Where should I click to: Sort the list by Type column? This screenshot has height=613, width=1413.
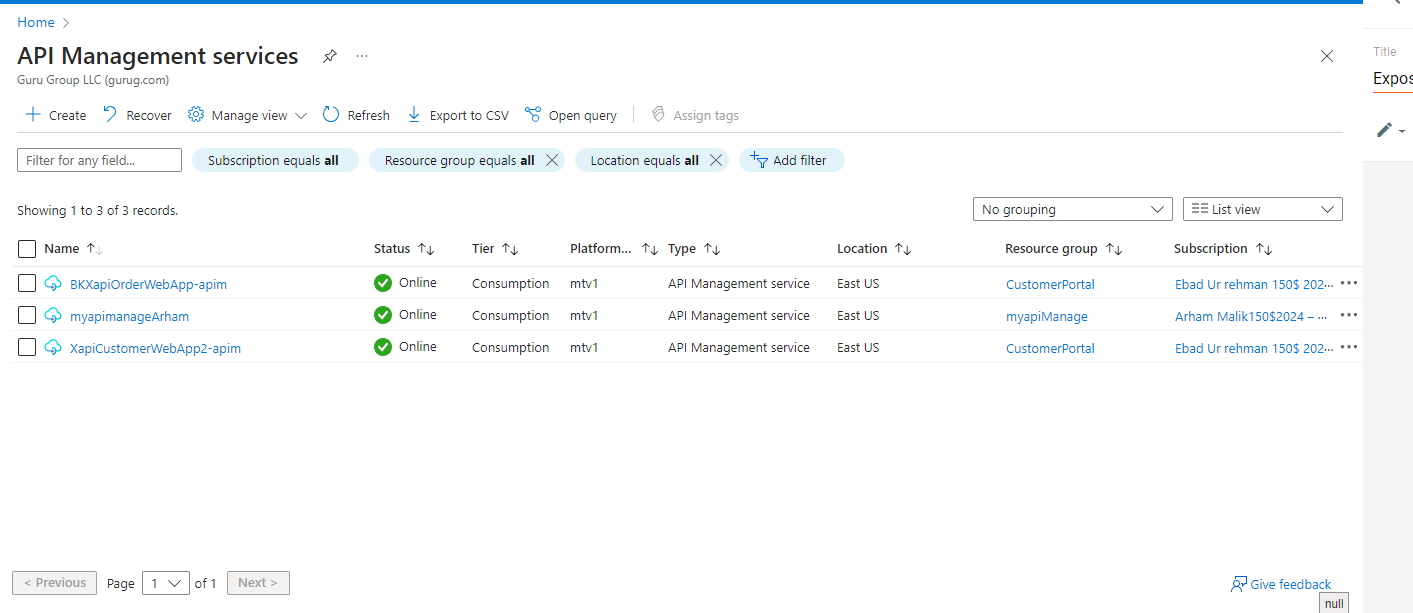(694, 249)
